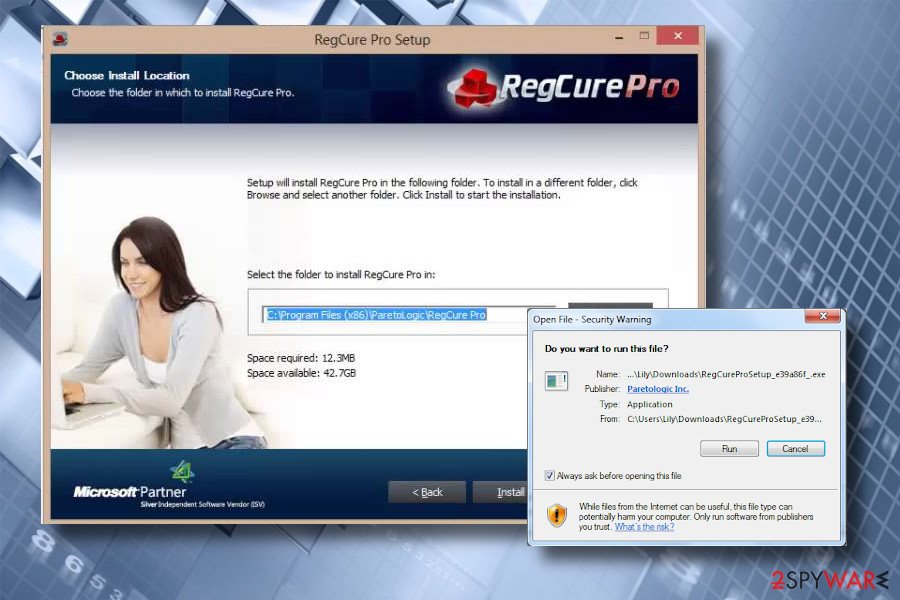Viewport: 900px width, 600px height.
Task: Maximize the RegCure Pro Setup window
Action: coord(644,36)
